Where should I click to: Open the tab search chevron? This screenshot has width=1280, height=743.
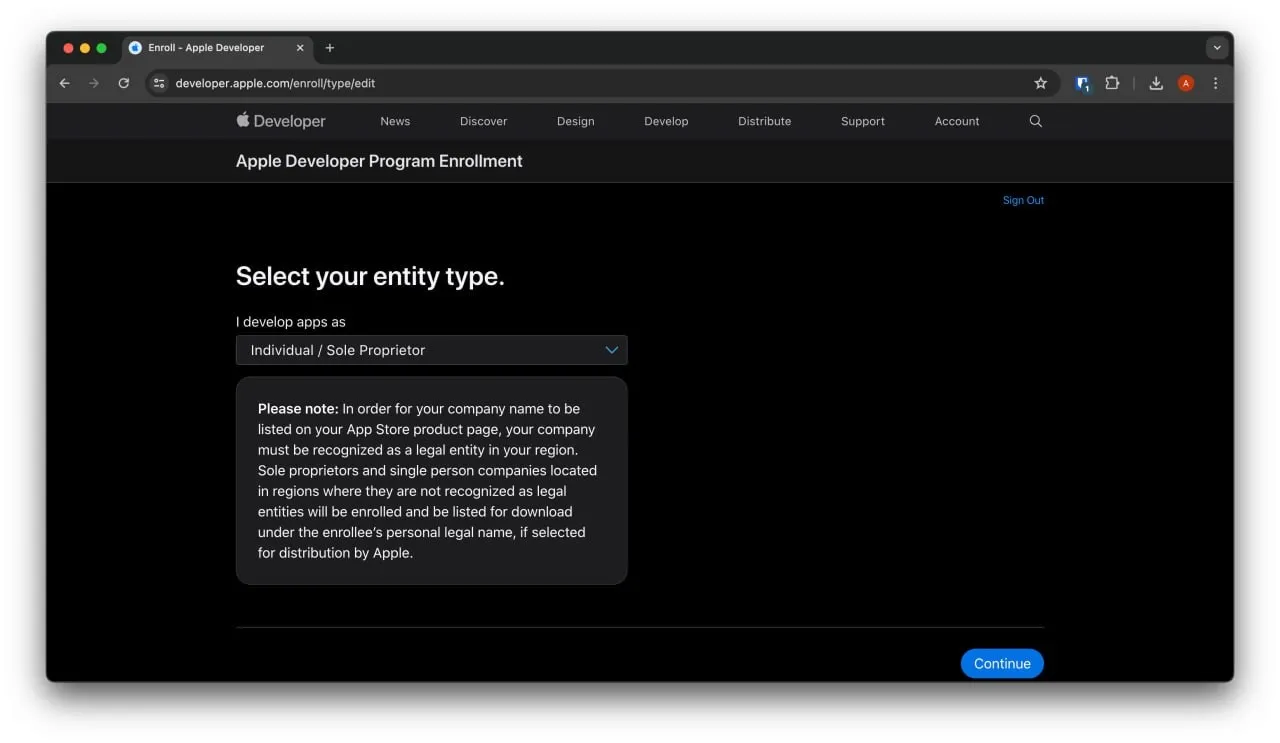[1217, 48]
